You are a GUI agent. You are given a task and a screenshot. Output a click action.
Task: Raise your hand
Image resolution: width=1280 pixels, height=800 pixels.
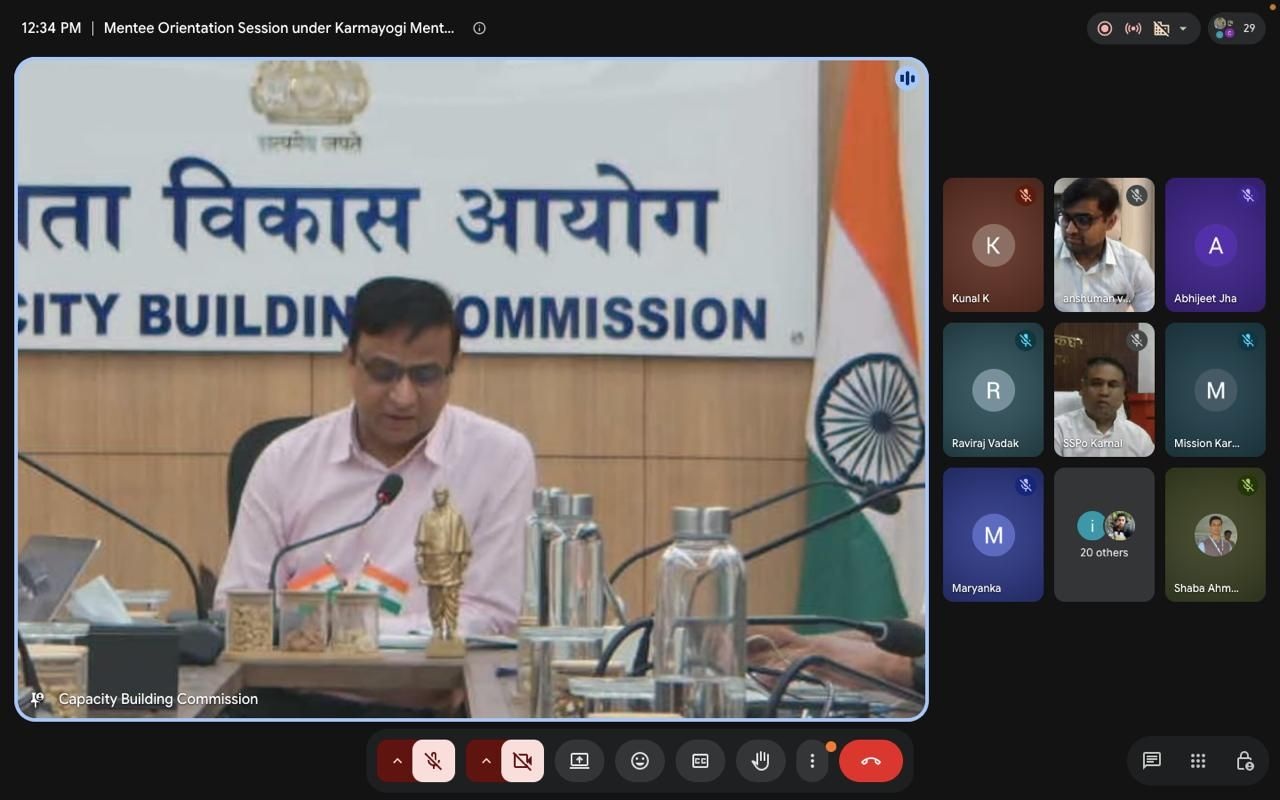(x=761, y=761)
